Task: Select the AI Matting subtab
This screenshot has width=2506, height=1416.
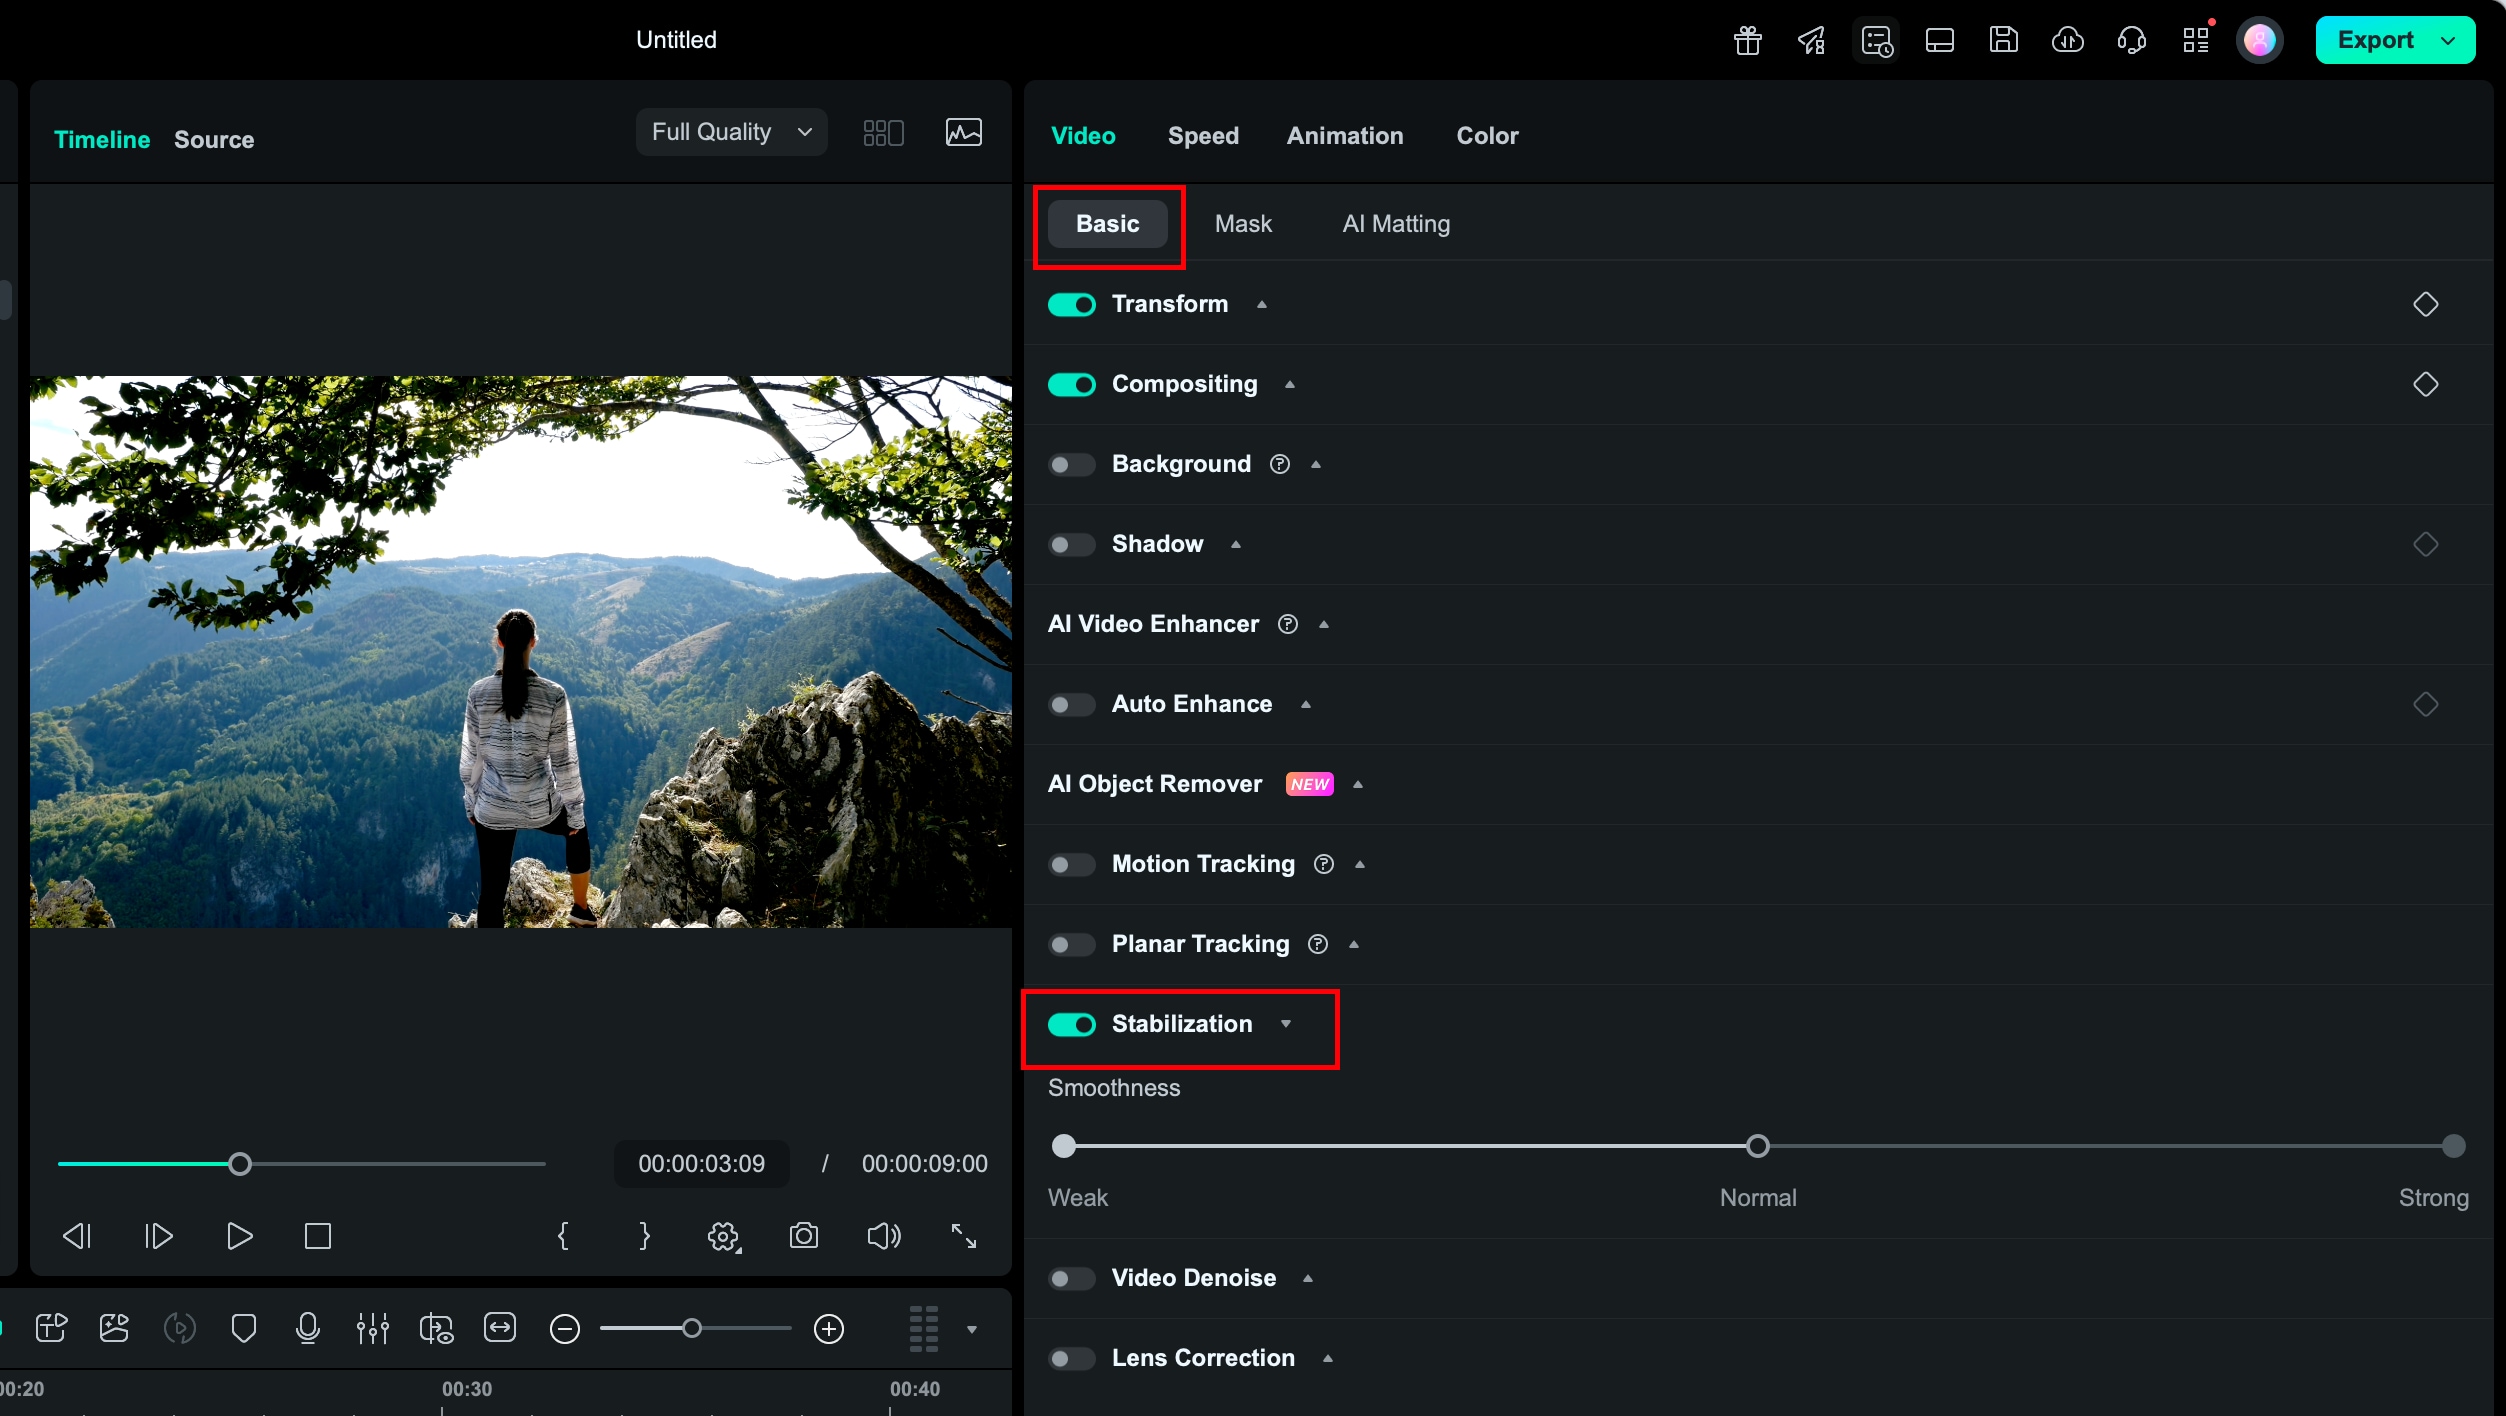Action: coord(1396,224)
